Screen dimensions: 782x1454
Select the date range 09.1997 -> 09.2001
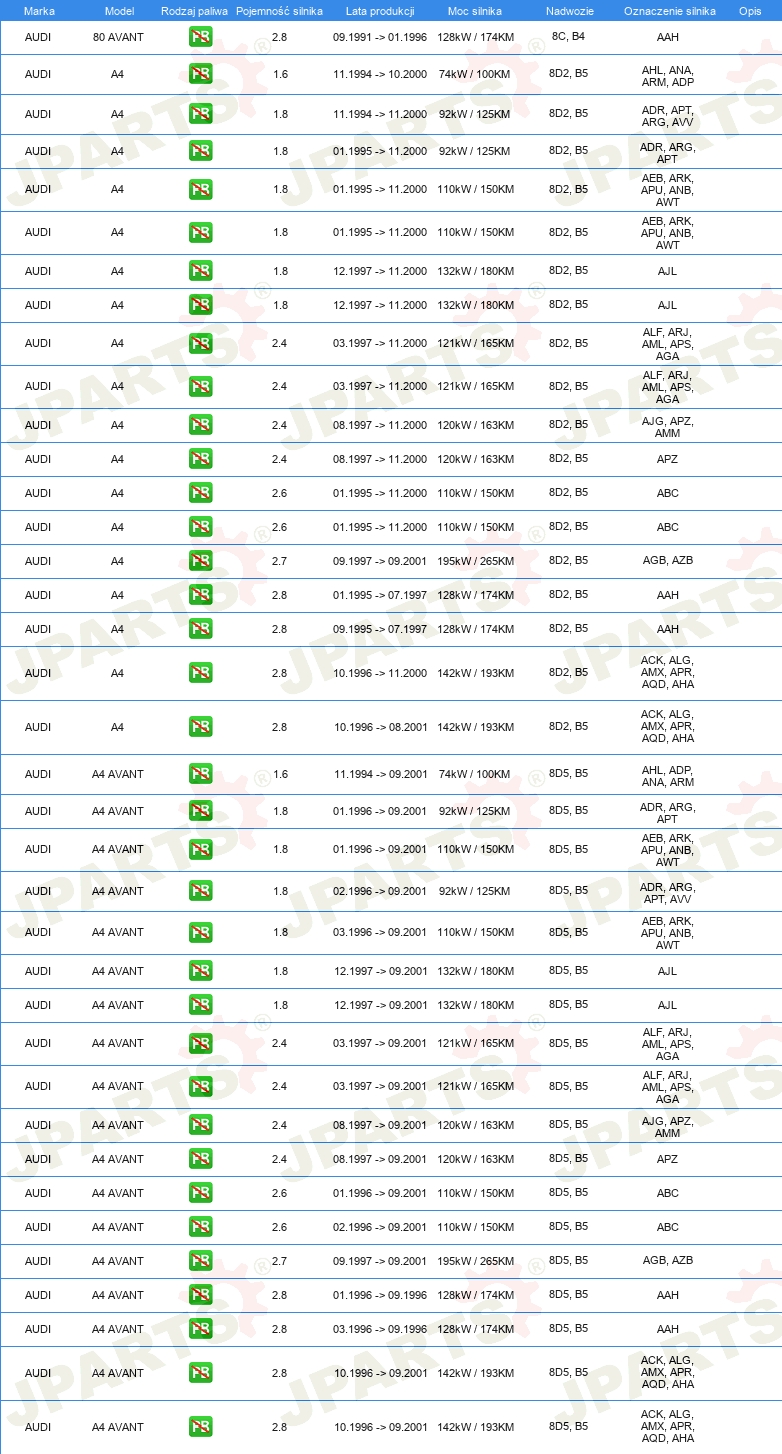(380, 1261)
